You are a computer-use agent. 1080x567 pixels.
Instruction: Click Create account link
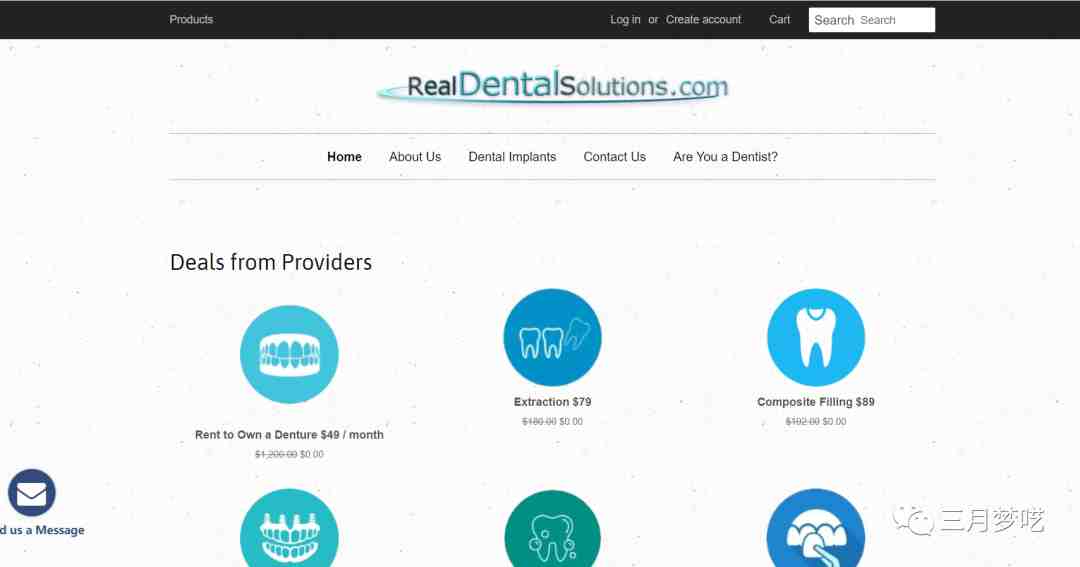[703, 20]
